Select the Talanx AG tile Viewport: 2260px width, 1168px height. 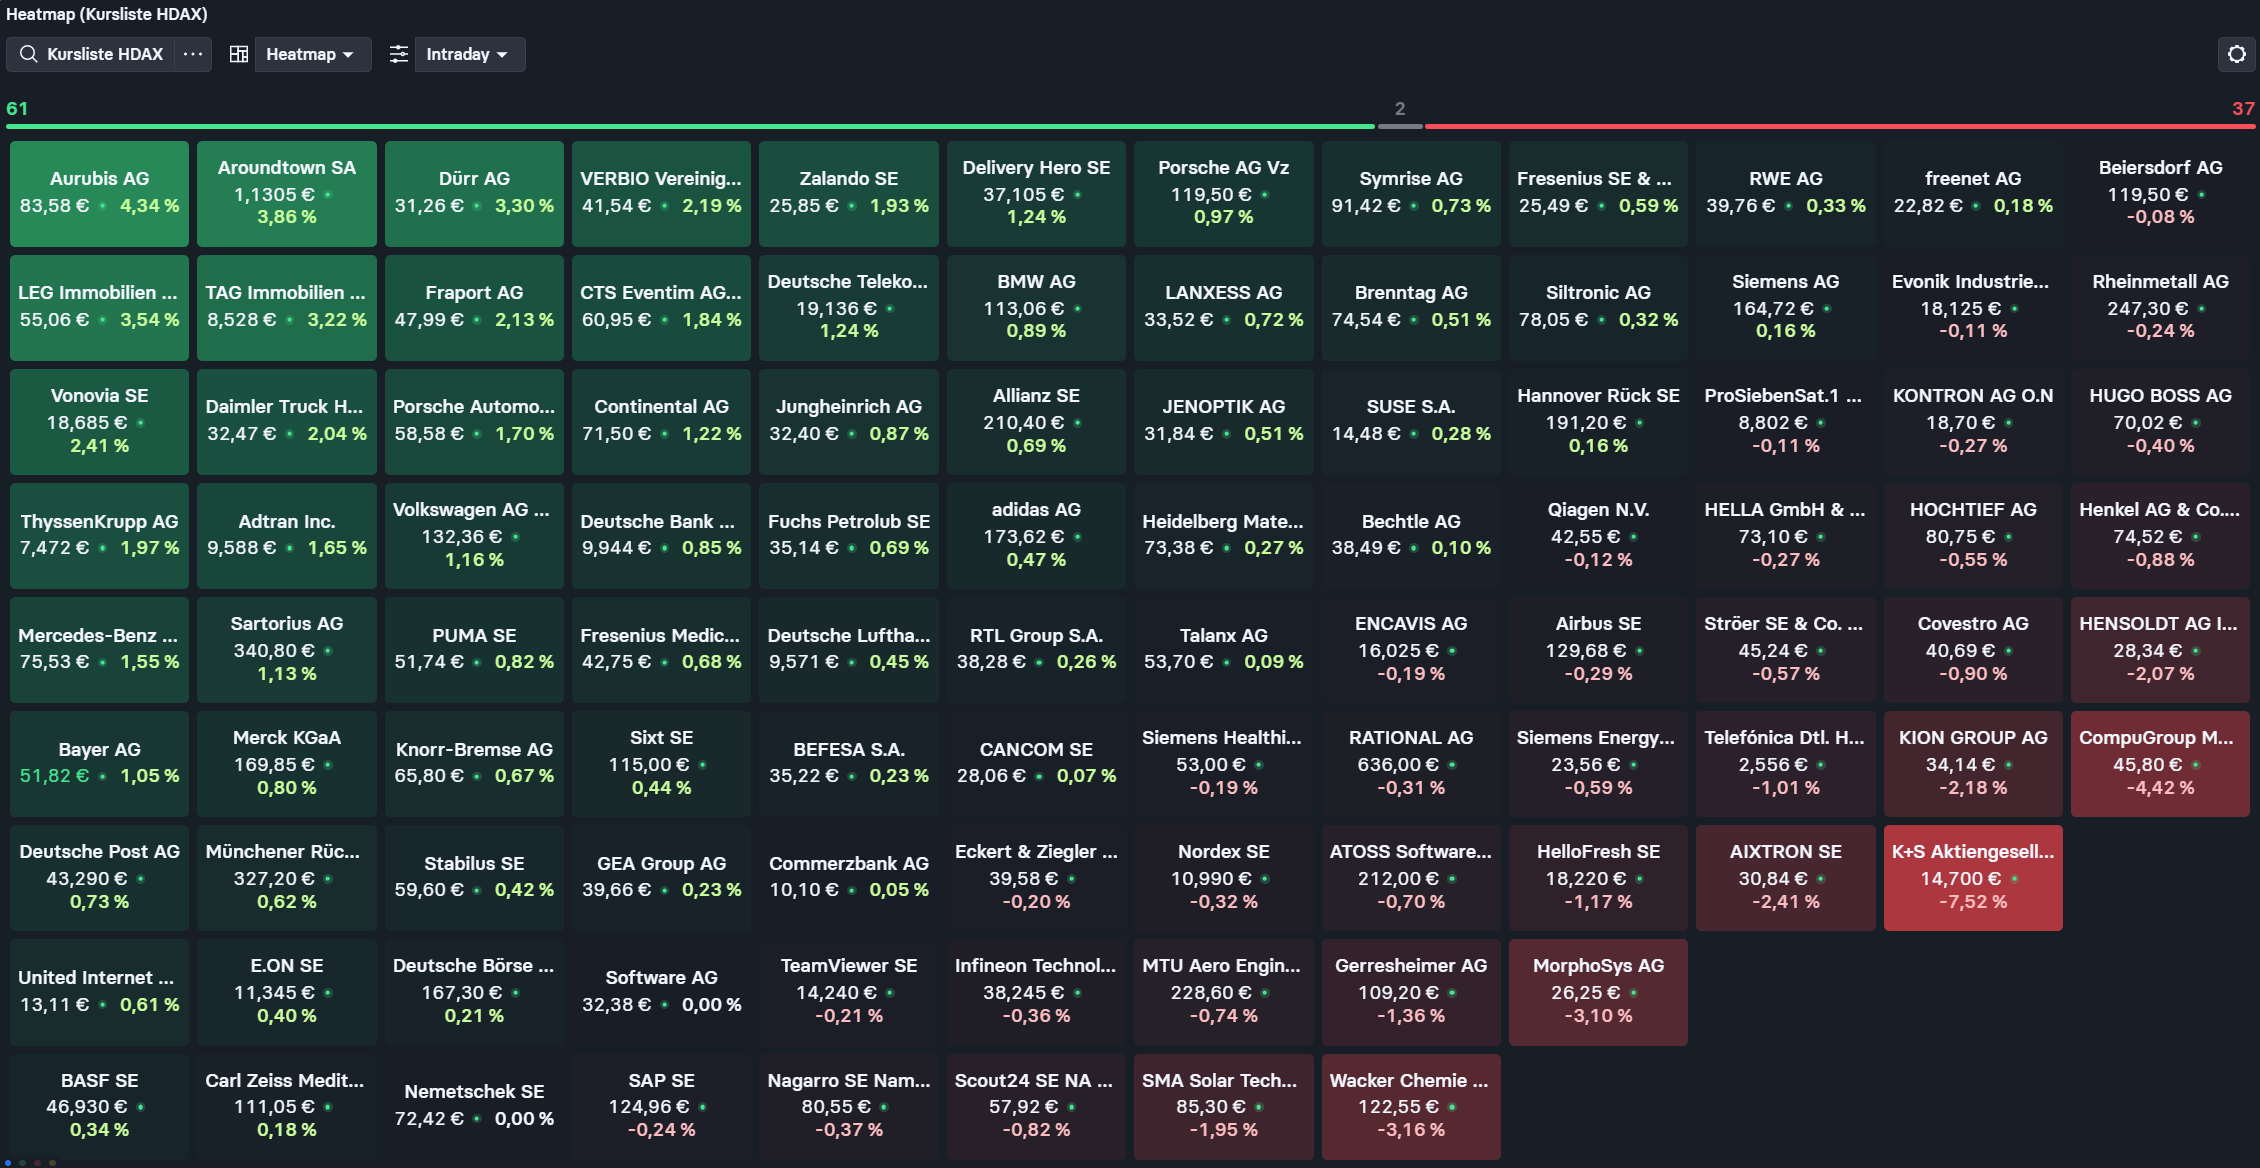click(1223, 650)
